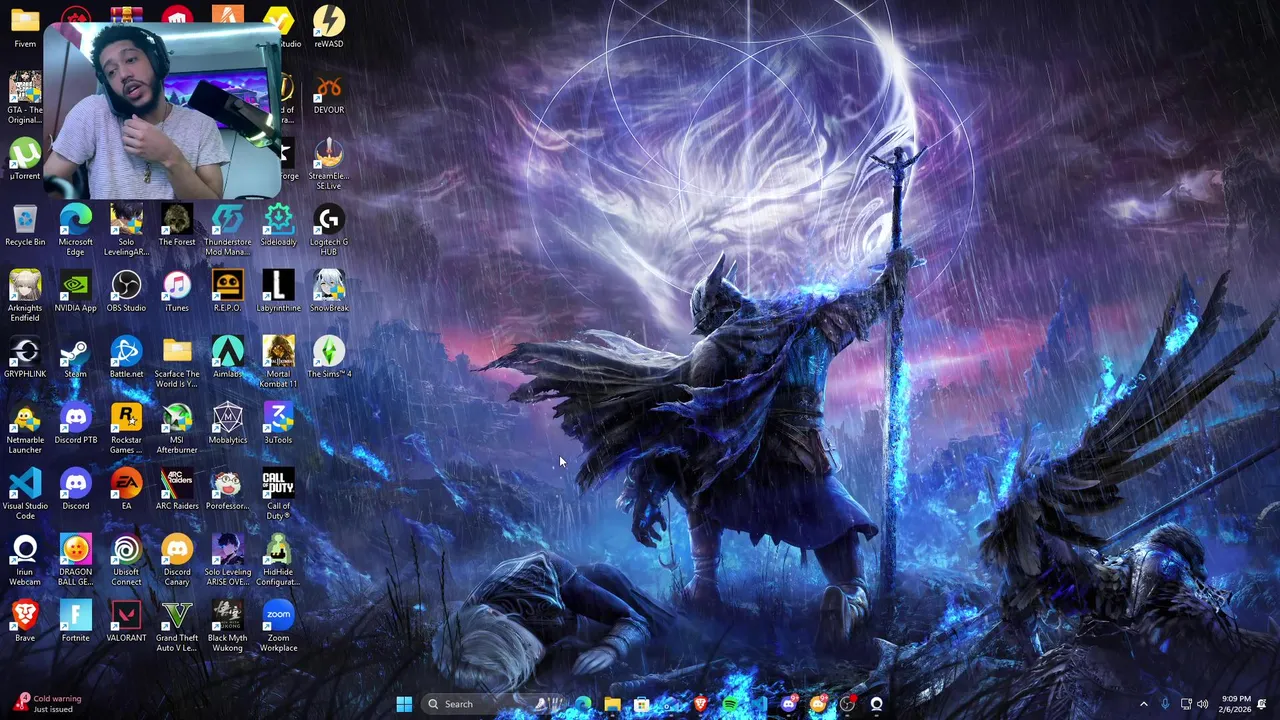
Task: Open Battle.net desktop shortcut
Action: [126, 357]
